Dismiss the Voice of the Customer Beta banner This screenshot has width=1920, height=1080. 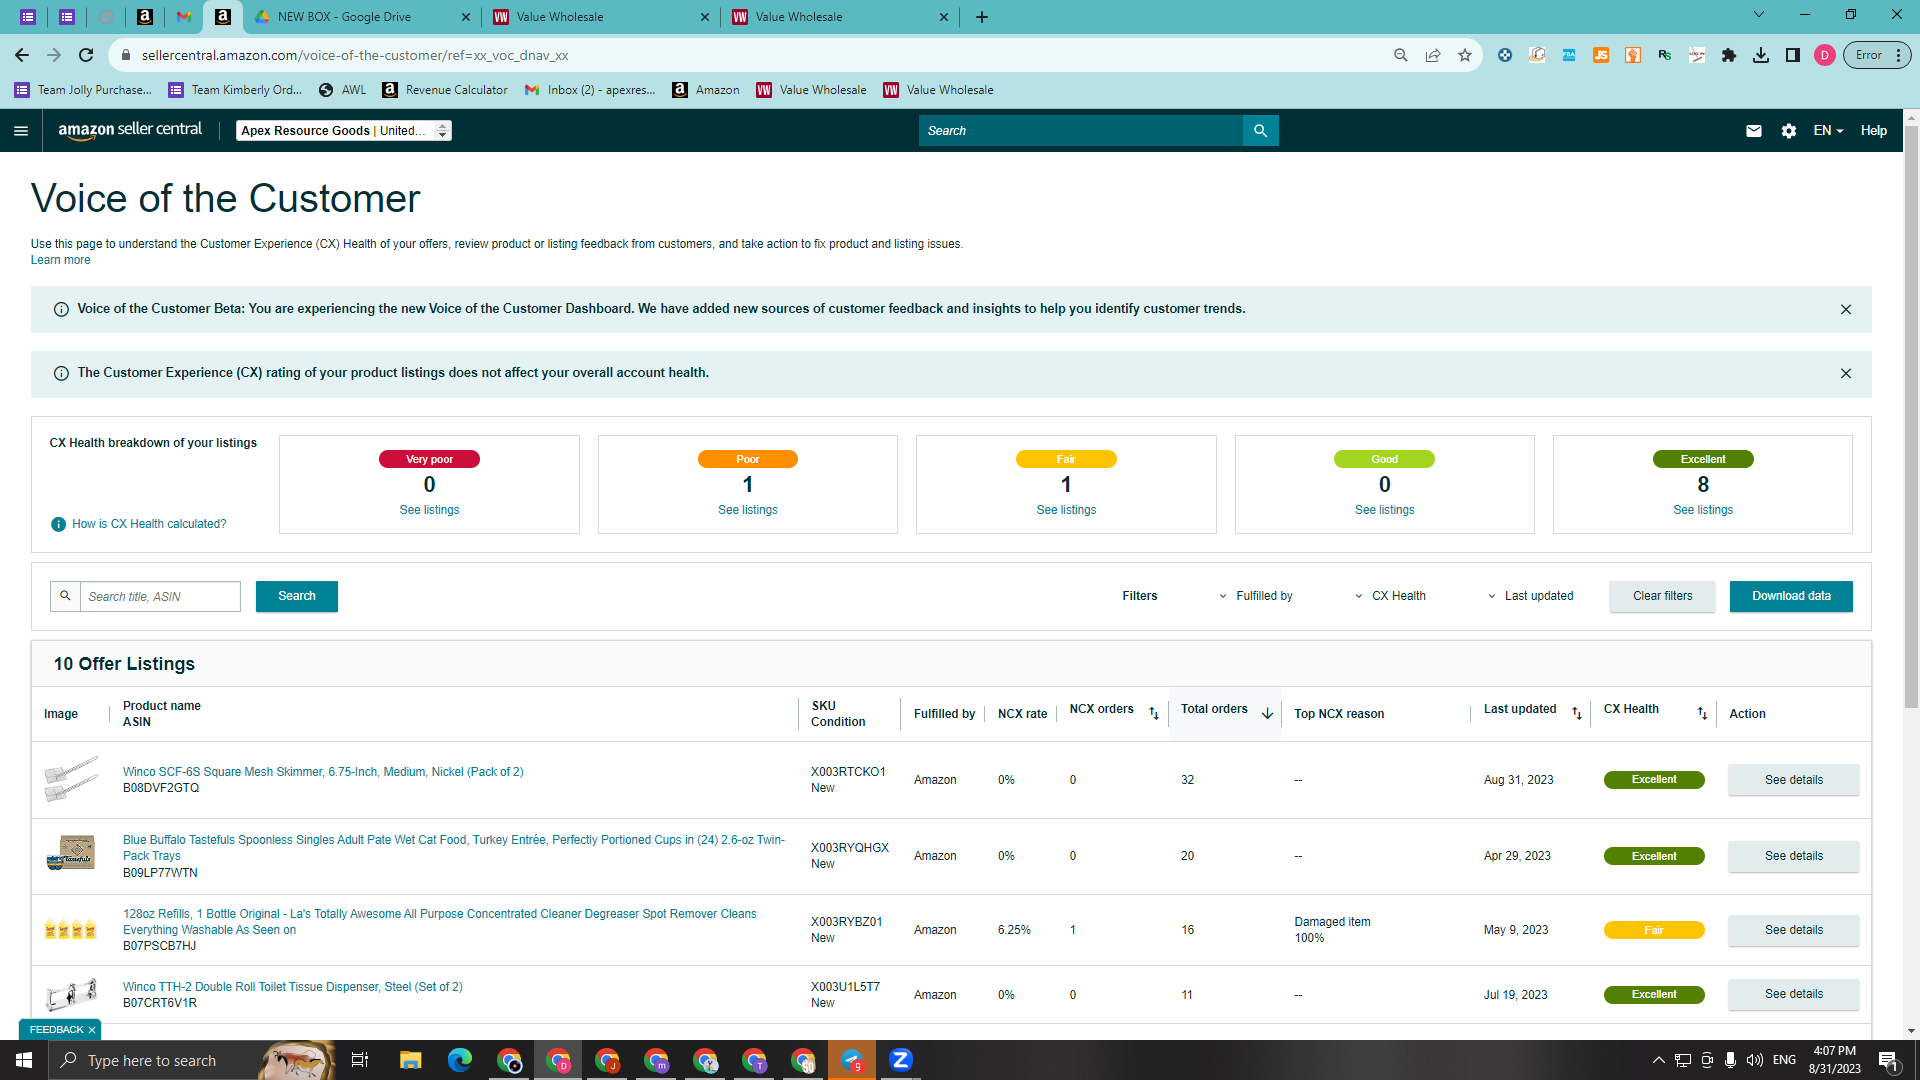pos(1846,309)
